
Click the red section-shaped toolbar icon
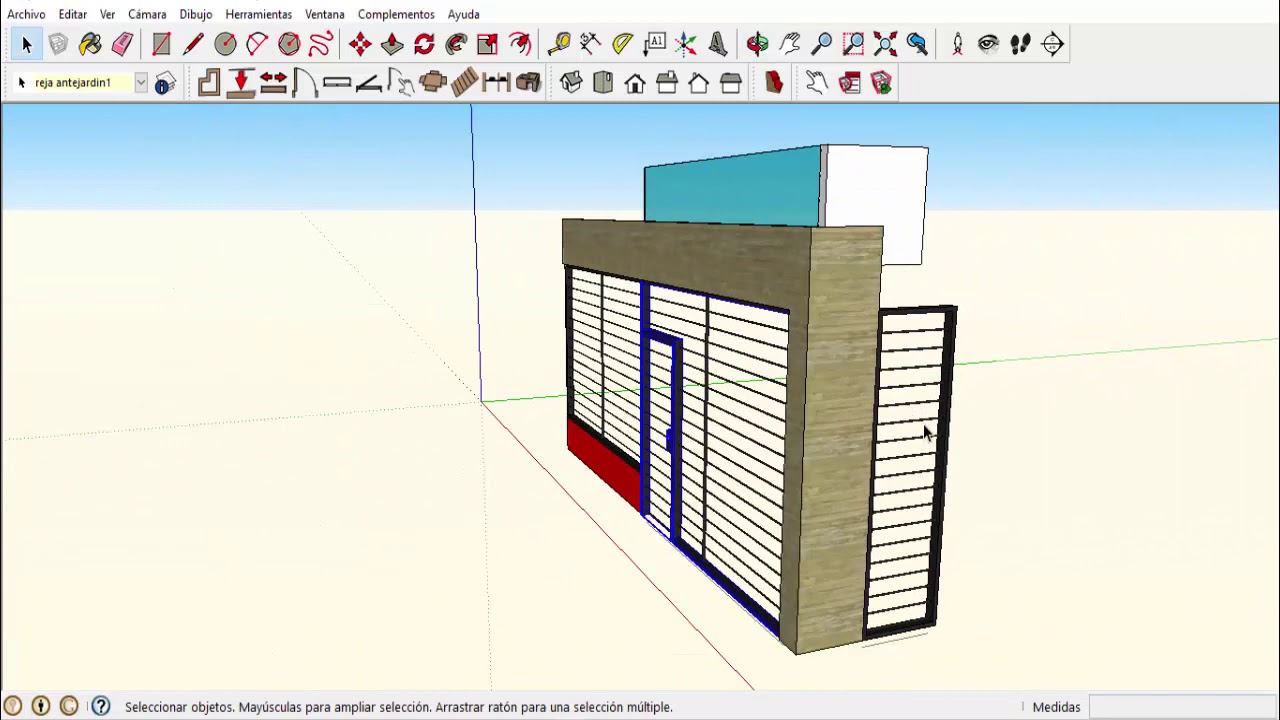coord(774,83)
